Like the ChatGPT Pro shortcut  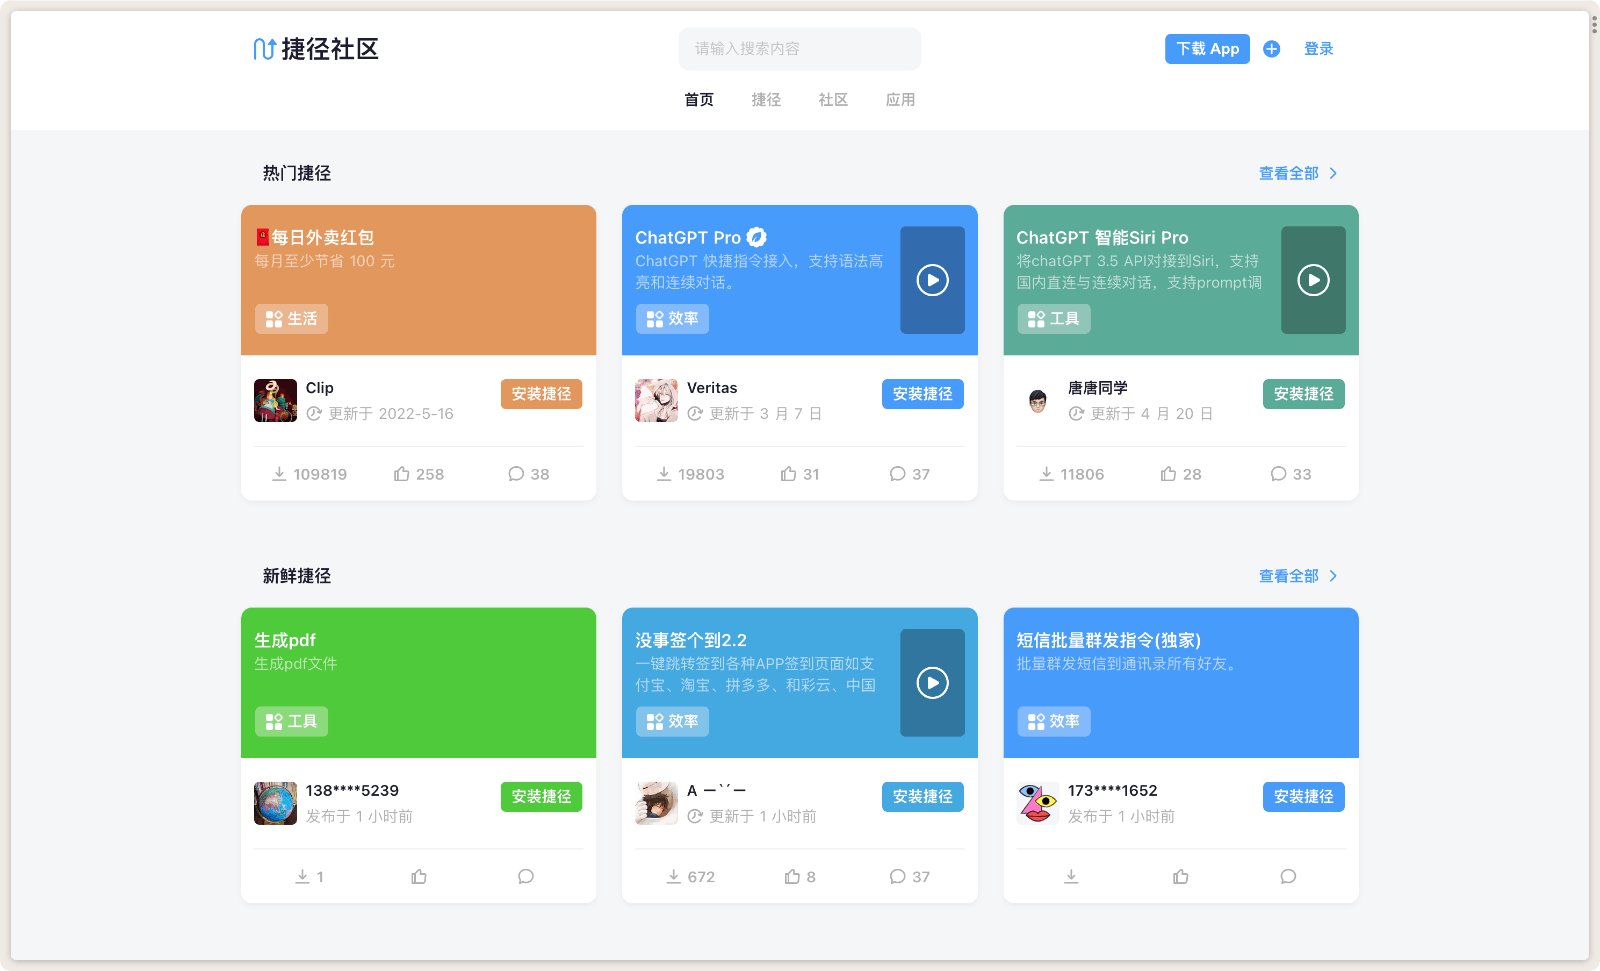(789, 474)
